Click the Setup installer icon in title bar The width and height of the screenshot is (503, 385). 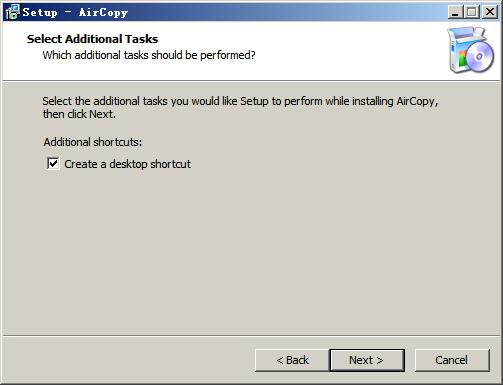pyautogui.click(x=12, y=12)
